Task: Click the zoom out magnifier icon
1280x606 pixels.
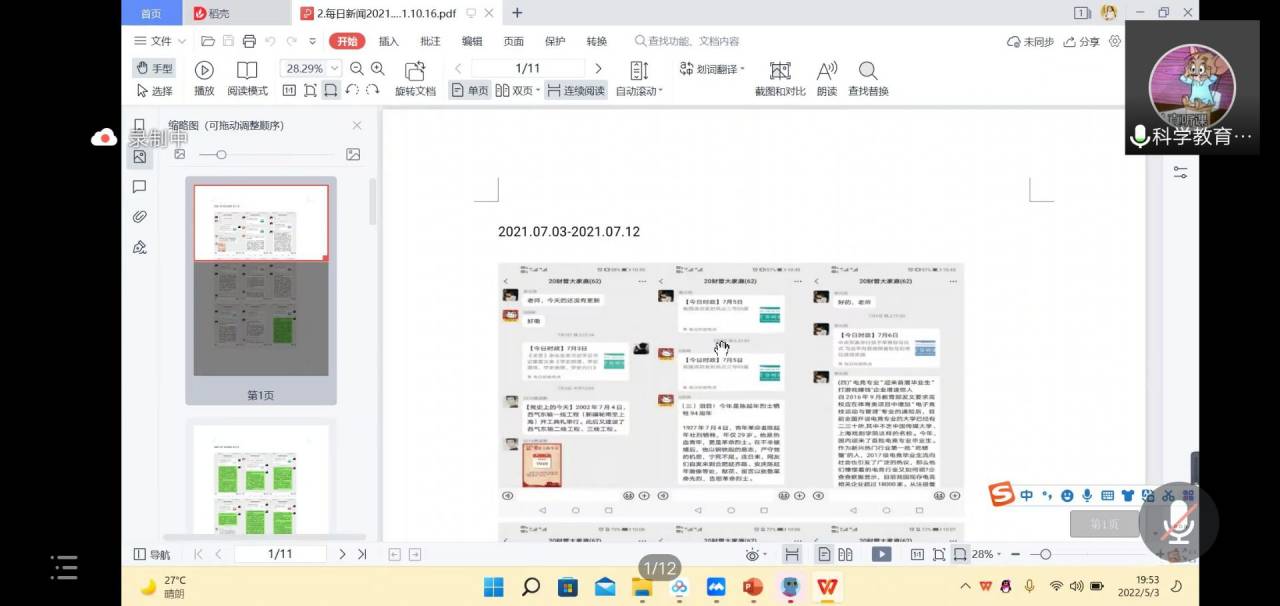Action: click(357, 68)
